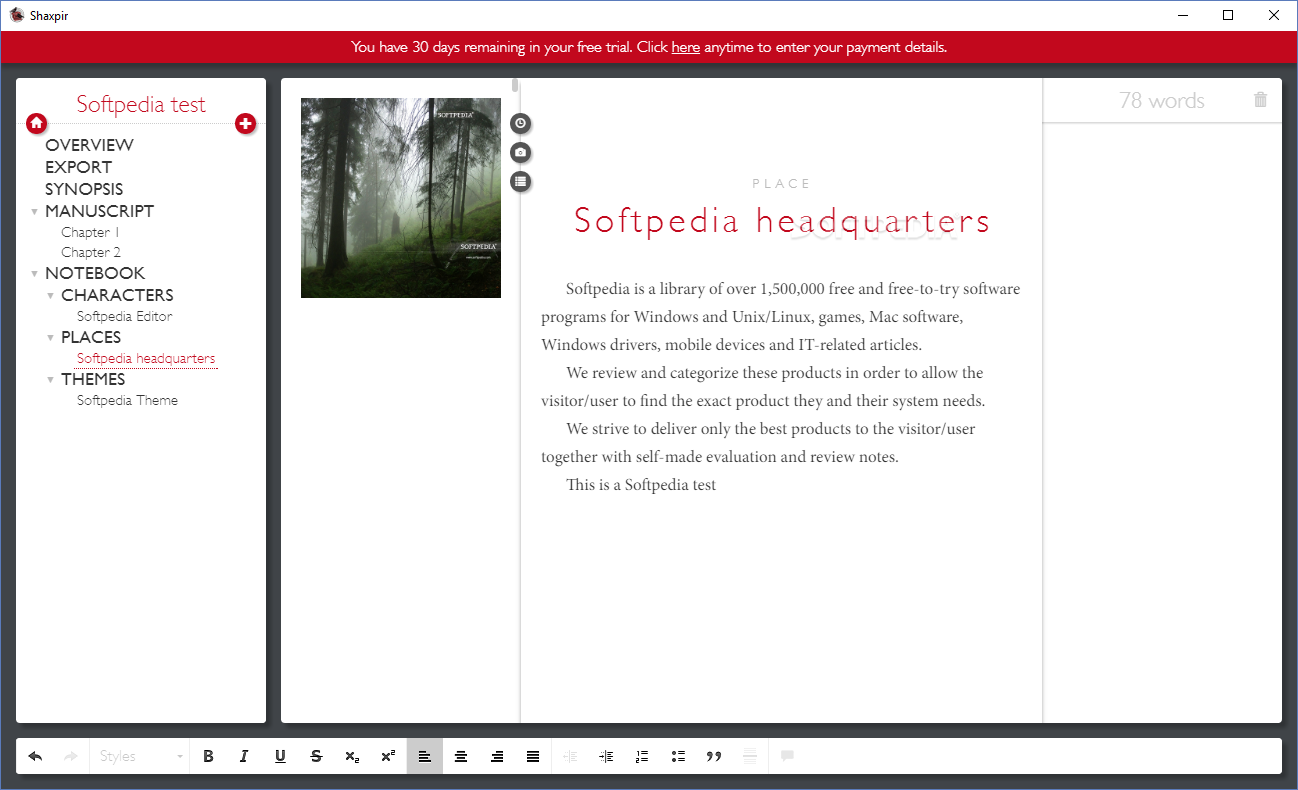Toggle underline formatting
This screenshot has width=1298, height=790.
point(280,756)
